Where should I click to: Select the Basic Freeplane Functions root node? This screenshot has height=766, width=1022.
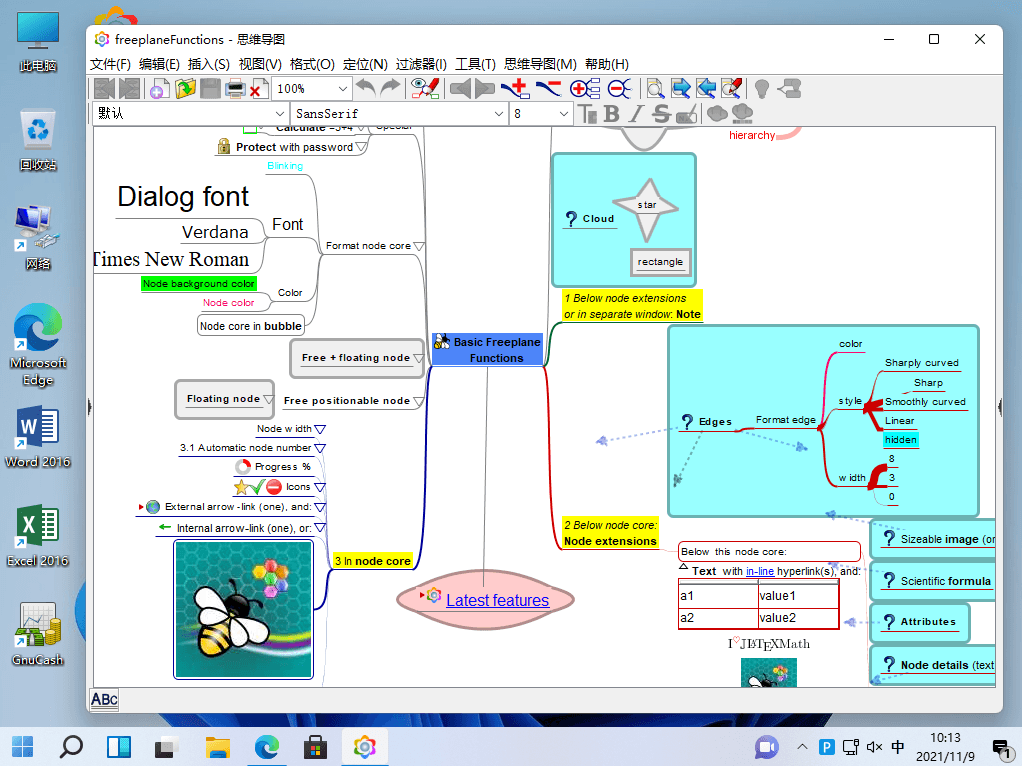click(488, 349)
